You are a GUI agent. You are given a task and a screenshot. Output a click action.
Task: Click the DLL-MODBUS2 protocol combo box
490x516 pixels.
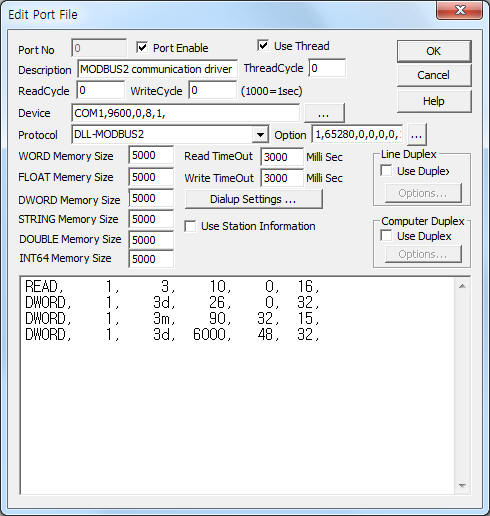click(x=170, y=134)
